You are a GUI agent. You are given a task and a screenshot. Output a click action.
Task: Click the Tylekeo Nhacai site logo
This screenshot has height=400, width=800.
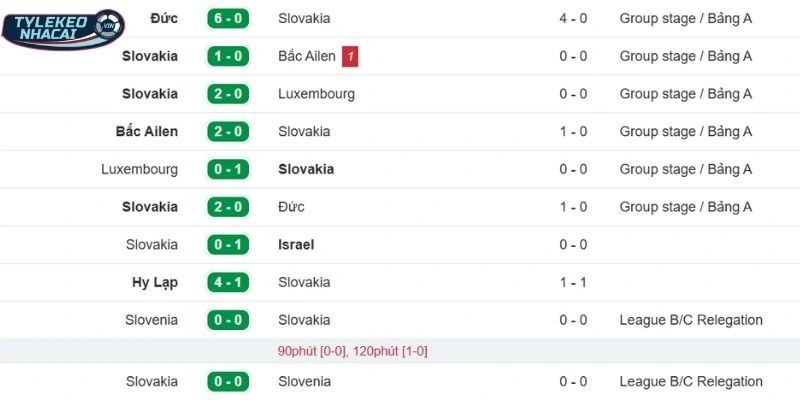coord(62,30)
